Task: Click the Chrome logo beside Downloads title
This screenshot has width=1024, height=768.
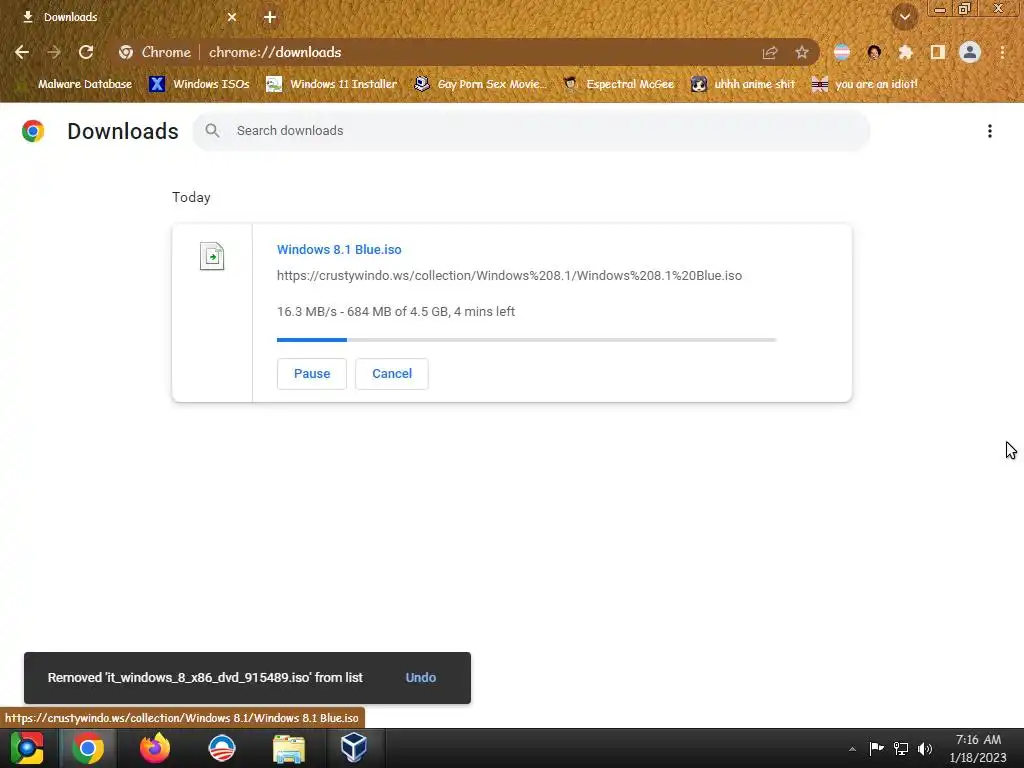Action: (33, 131)
